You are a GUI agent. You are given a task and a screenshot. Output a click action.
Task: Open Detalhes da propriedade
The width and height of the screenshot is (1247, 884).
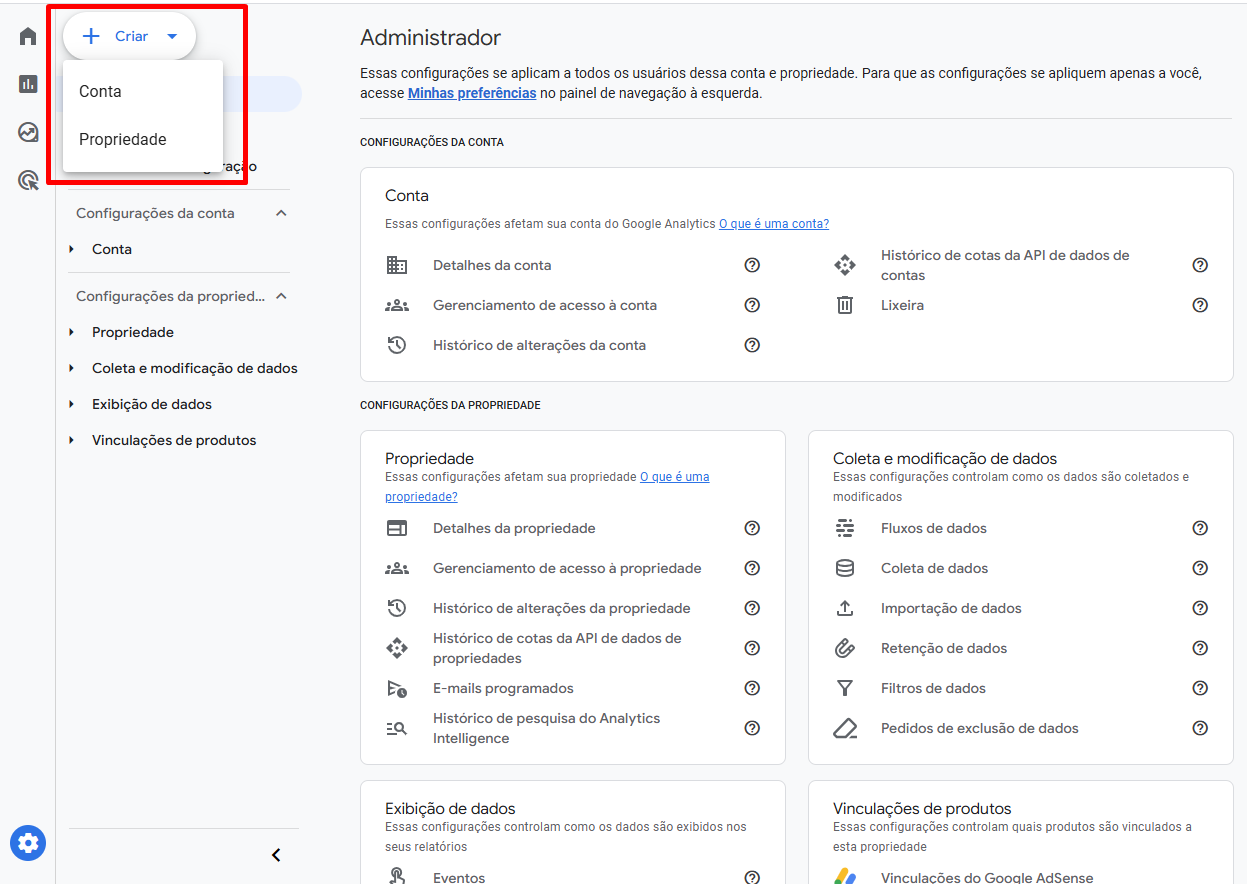coord(514,528)
